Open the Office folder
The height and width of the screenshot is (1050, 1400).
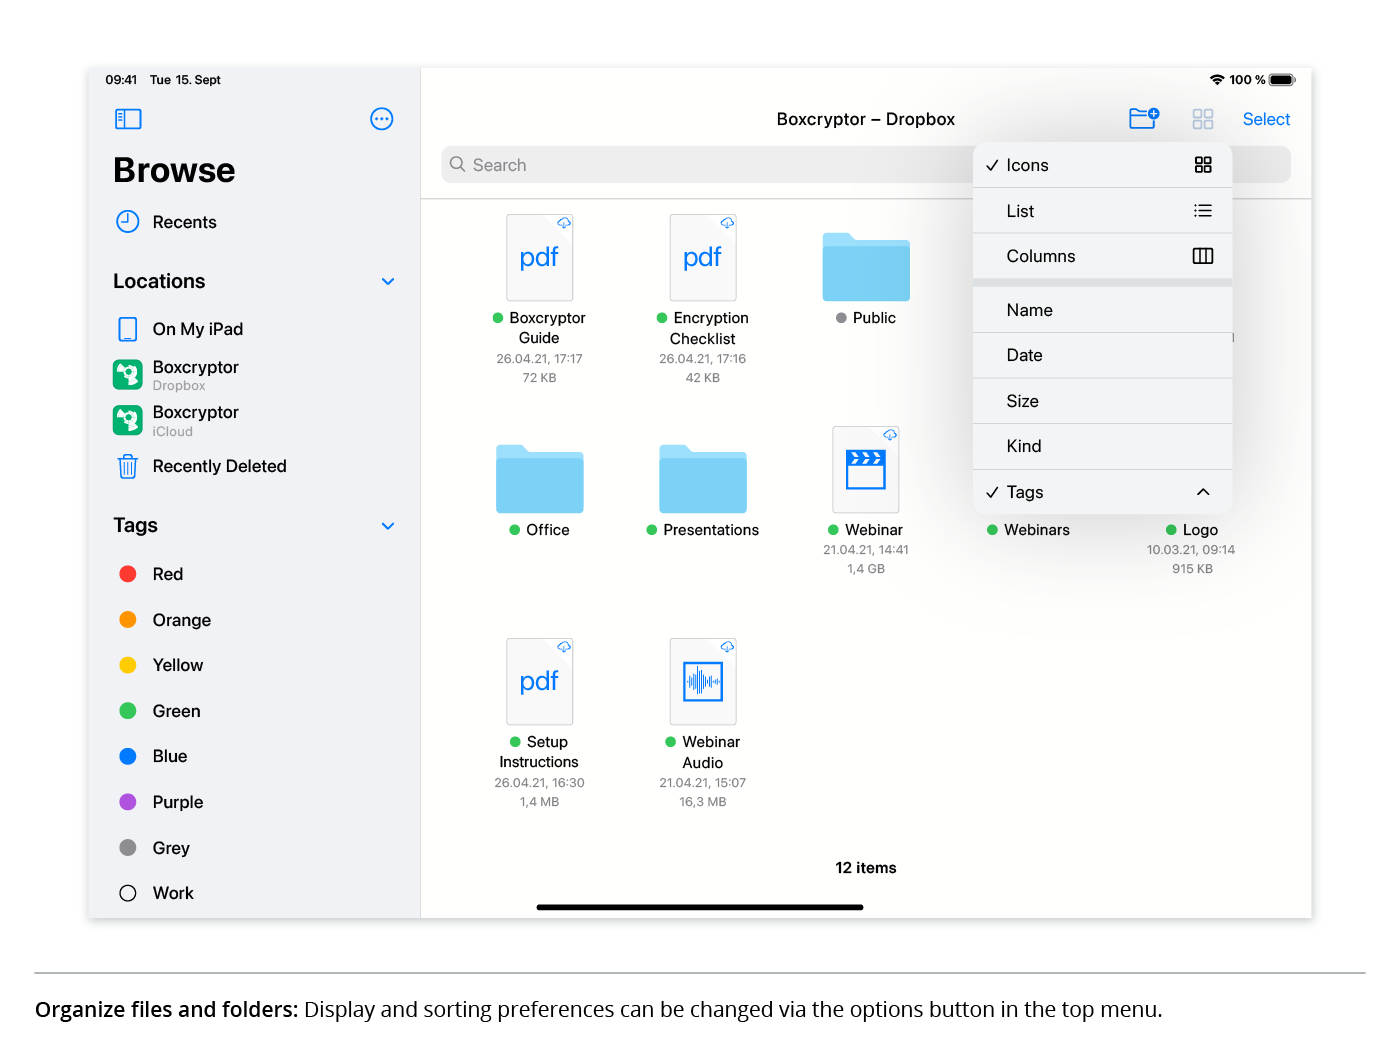coord(539,479)
